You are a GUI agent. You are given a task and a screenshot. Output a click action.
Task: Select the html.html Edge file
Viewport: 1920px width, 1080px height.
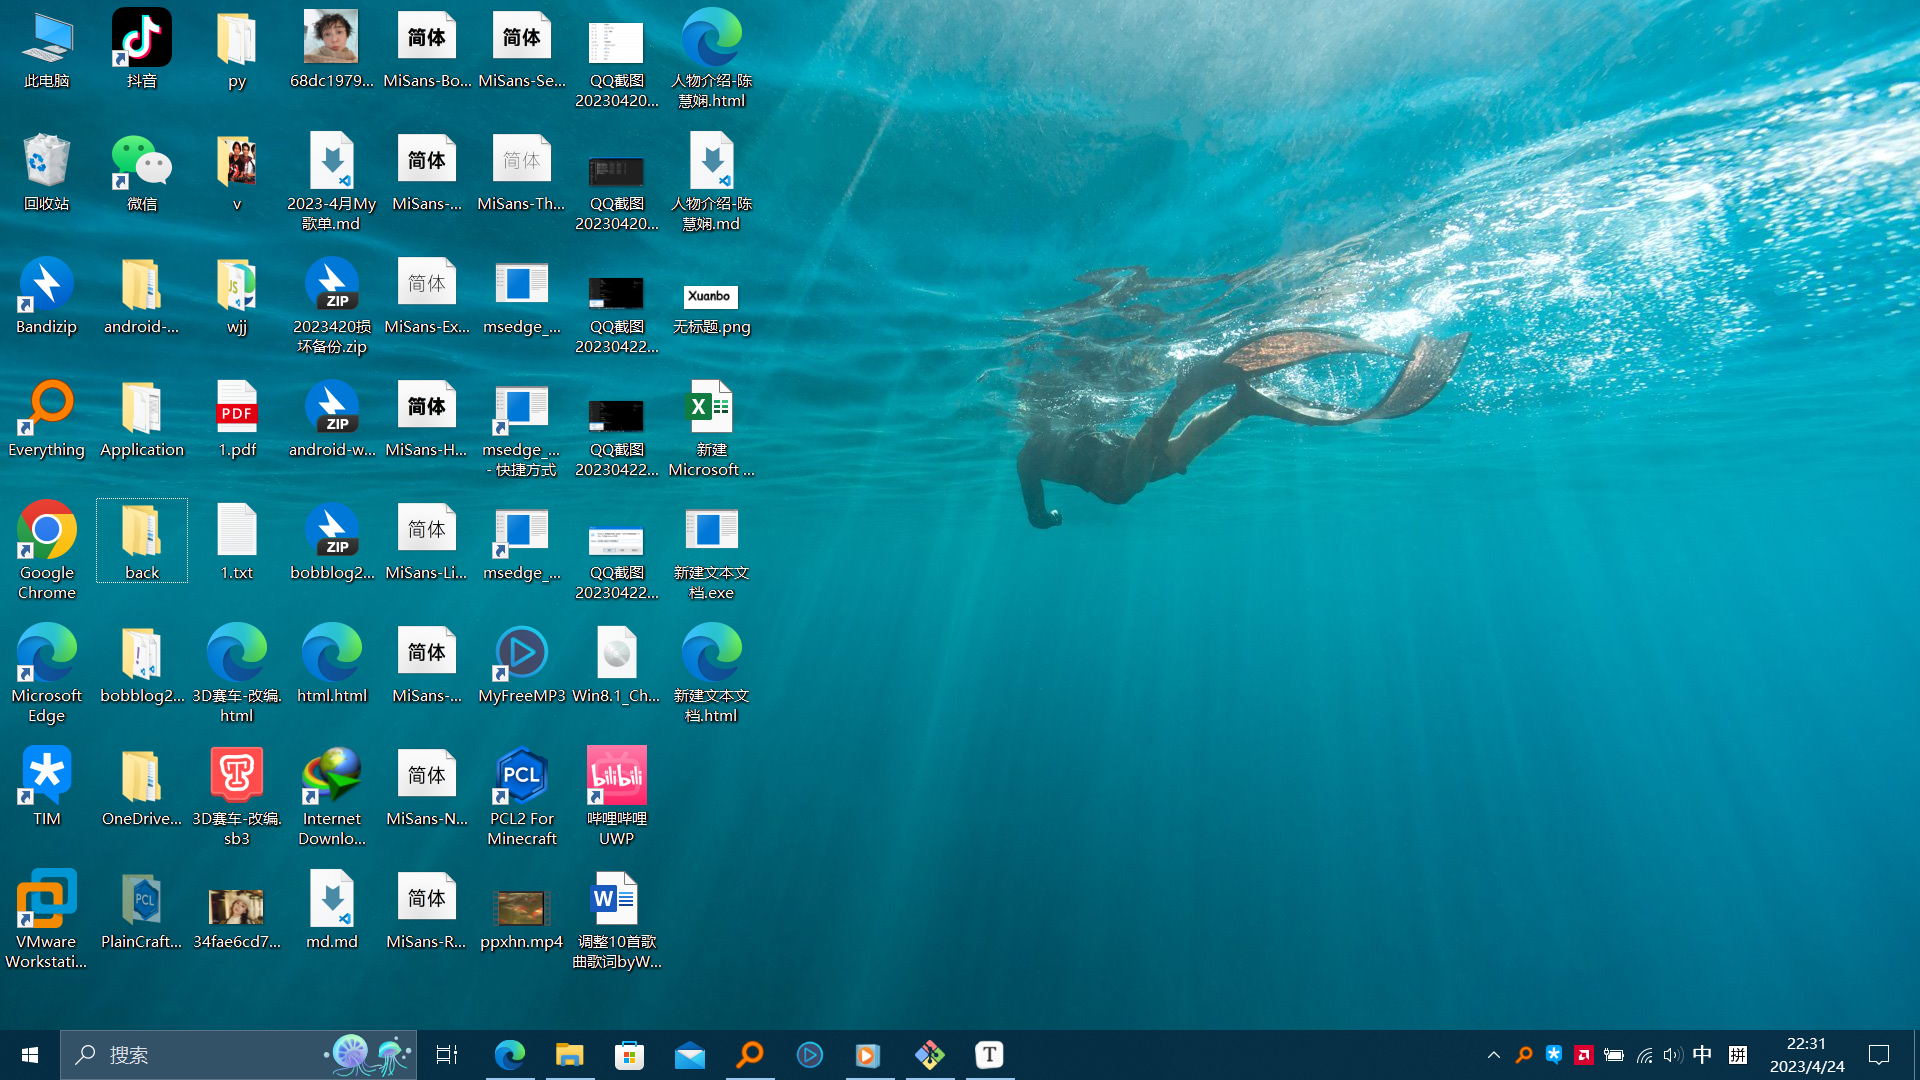tap(332, 664)
